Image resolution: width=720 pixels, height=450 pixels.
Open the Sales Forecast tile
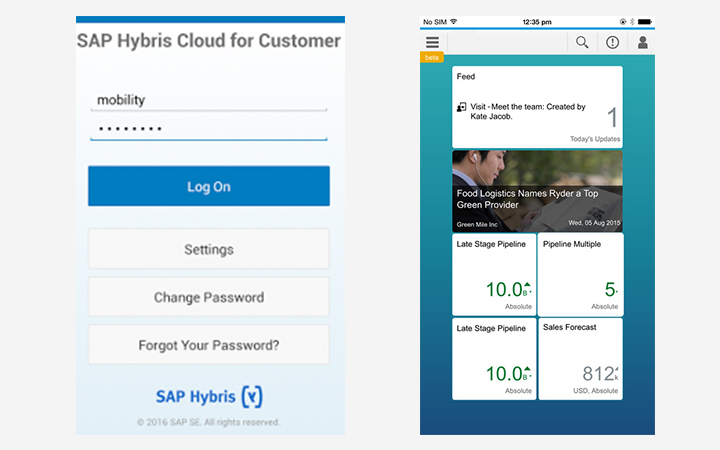pos(580,359)
